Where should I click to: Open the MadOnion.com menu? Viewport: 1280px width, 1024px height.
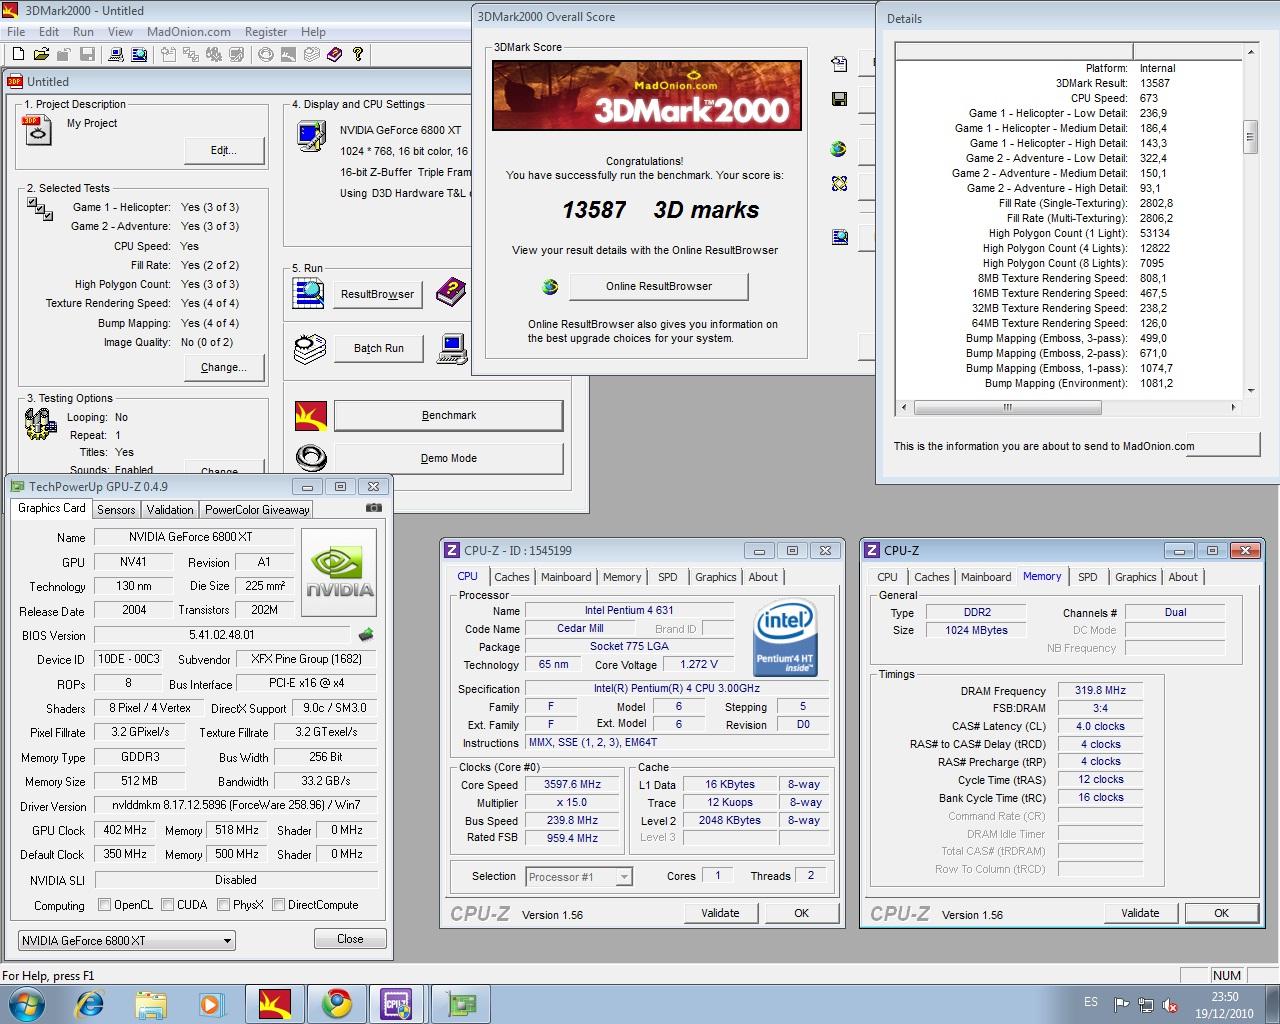(x=189, y=32)
